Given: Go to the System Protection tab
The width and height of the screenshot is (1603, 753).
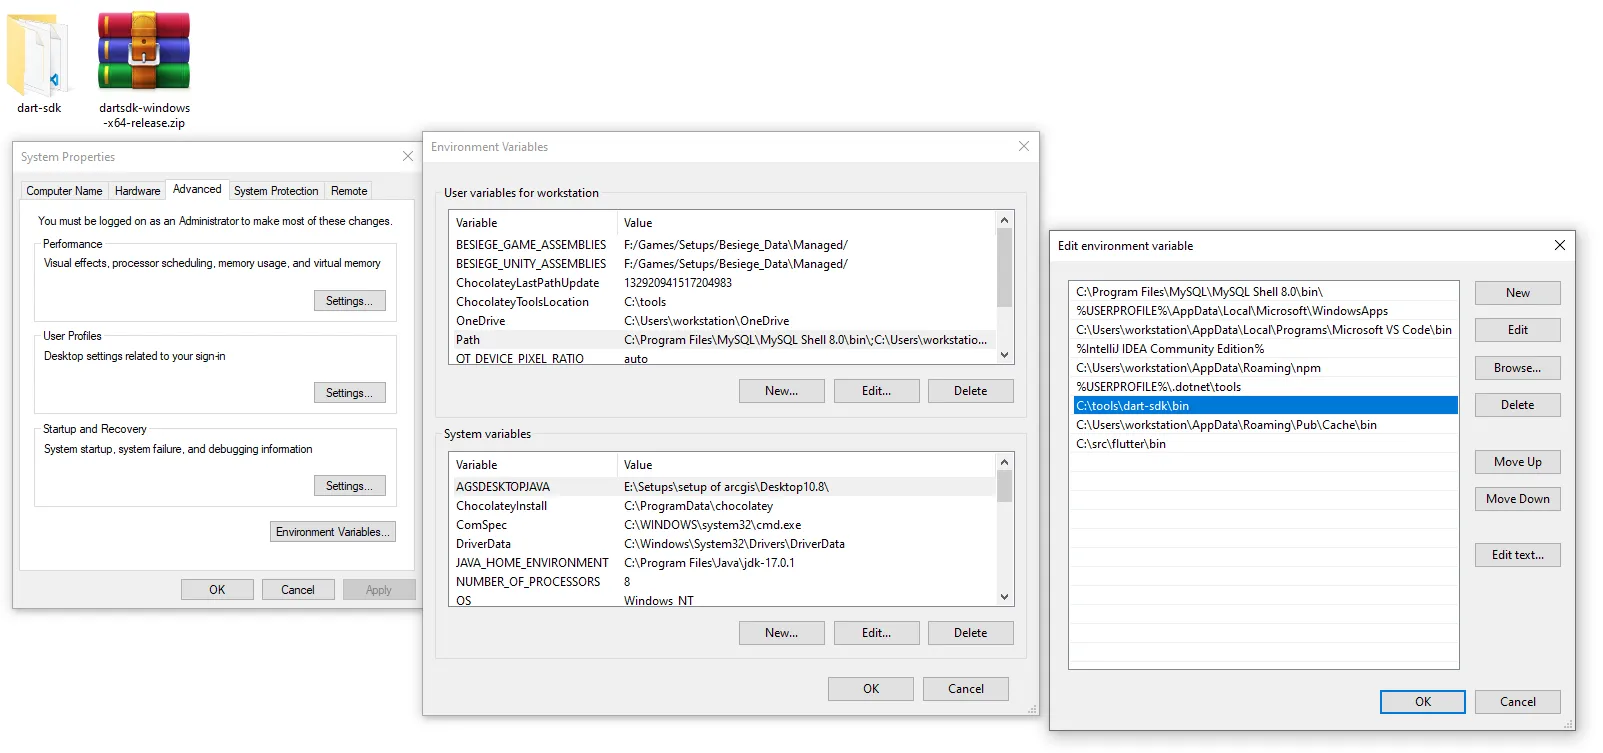Looking at the screenshot, I should pyautogui.click(x=276, y=191).
